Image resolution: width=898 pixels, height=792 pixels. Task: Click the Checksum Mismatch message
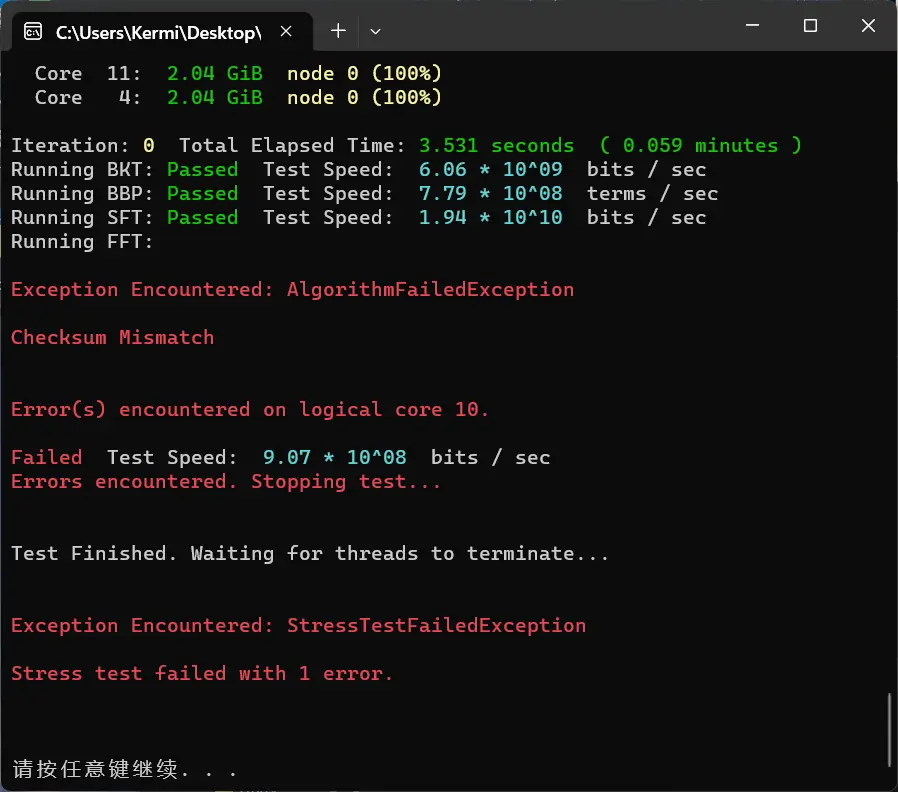(112, 337)
